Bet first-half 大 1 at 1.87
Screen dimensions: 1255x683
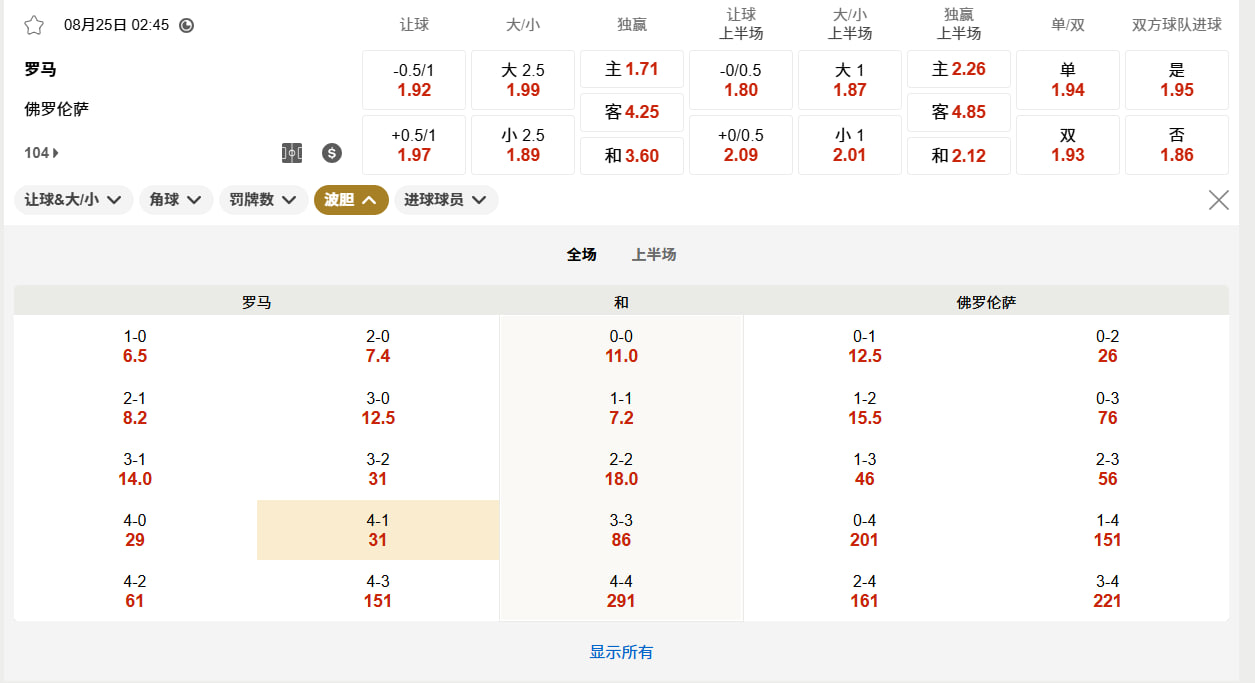(x=850, y=80)
